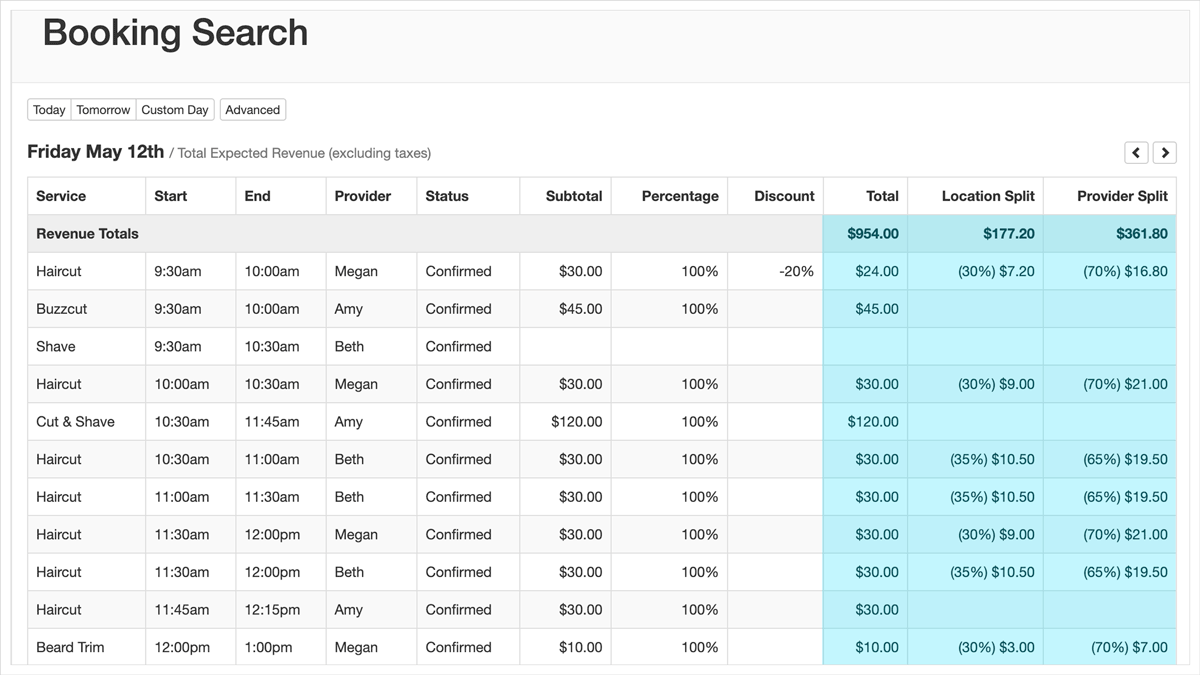
Task: Click the Service column header
Action: tap(61, 196)
